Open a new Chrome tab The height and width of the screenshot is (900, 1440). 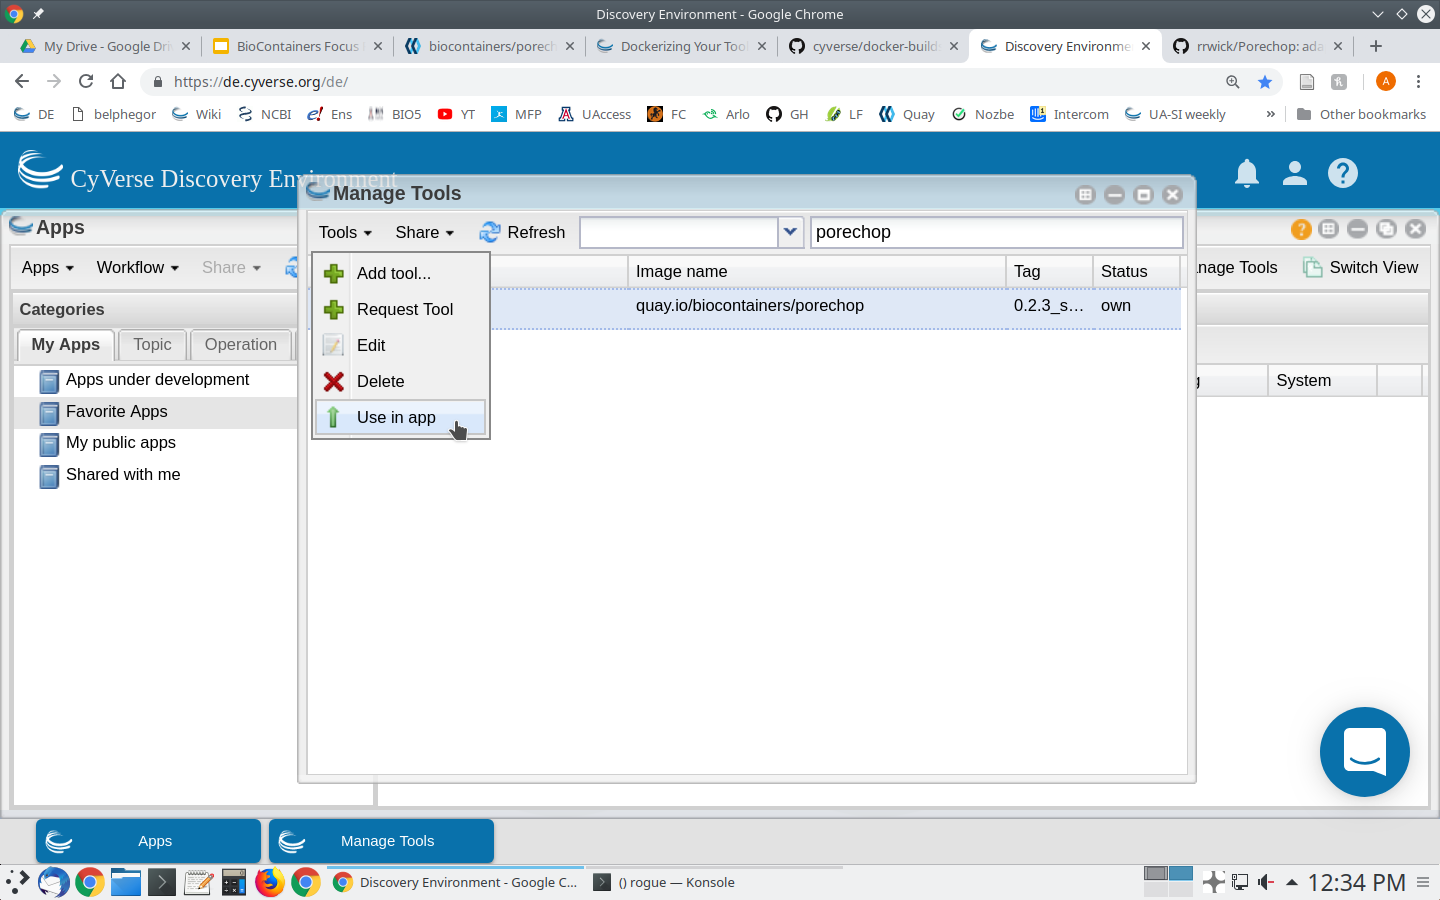(1376, 46)
